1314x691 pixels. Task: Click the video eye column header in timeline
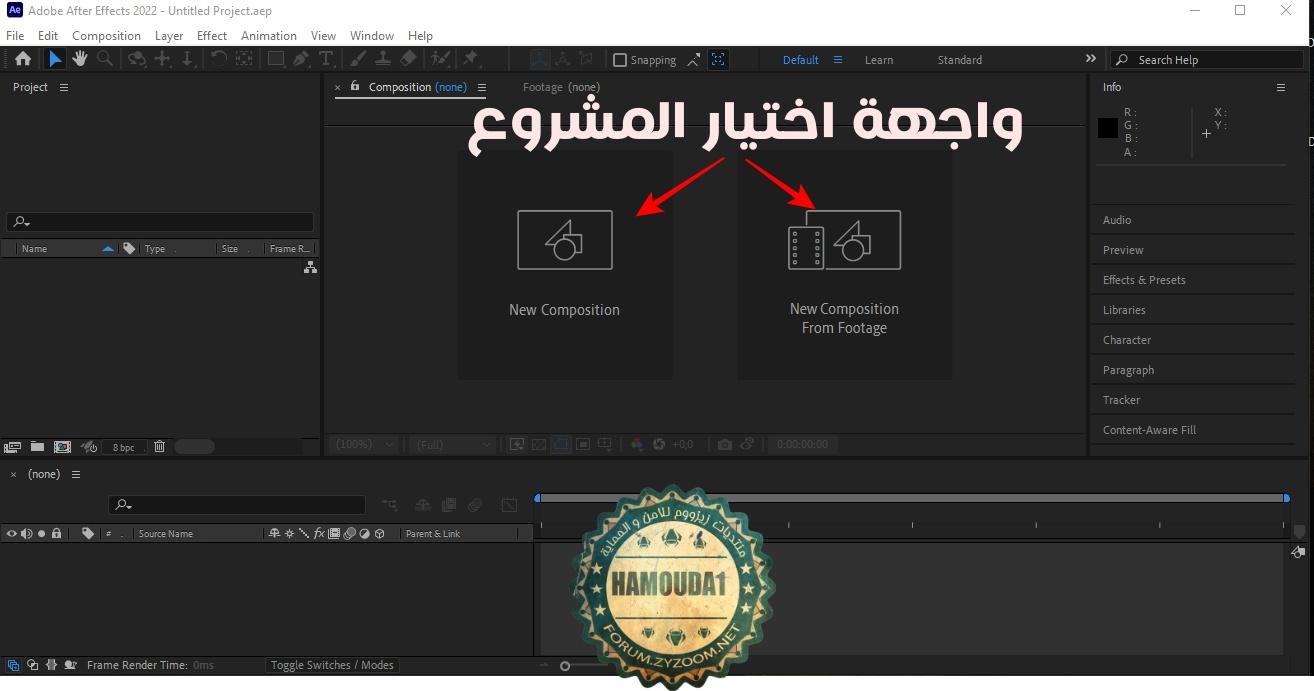click(x=11, y=534)
